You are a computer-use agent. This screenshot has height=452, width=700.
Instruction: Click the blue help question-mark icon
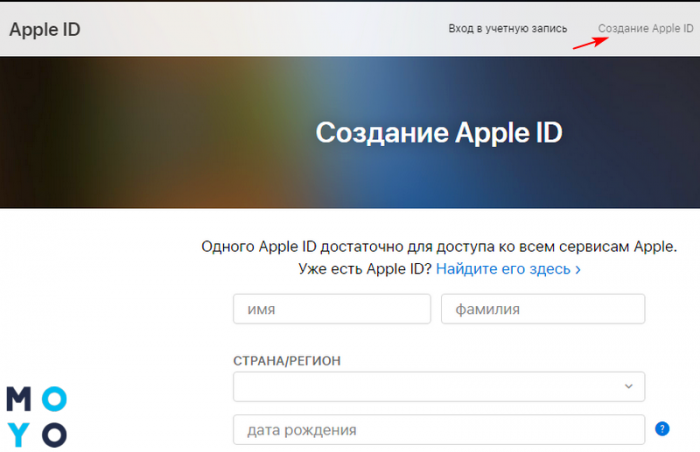pyautogui.click(x=662, y=429)
